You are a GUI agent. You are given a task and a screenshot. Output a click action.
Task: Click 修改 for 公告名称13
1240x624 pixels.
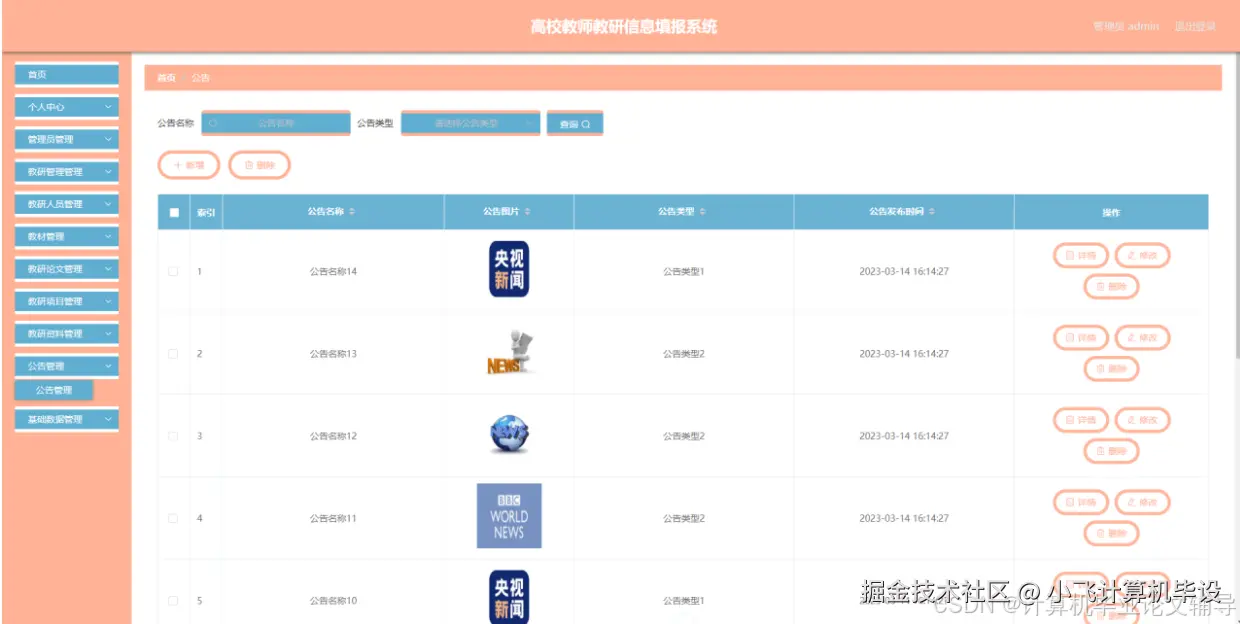pos(1142,338)
